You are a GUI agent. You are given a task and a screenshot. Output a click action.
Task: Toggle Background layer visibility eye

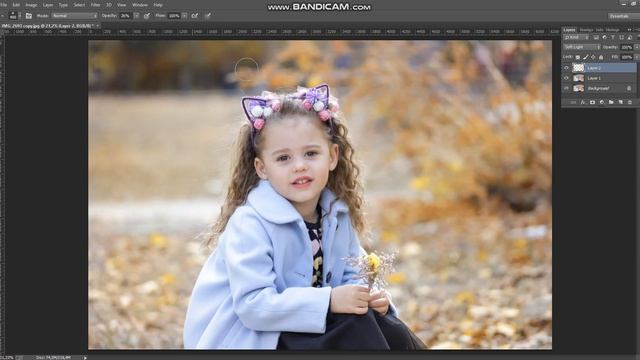coord(566,88)
